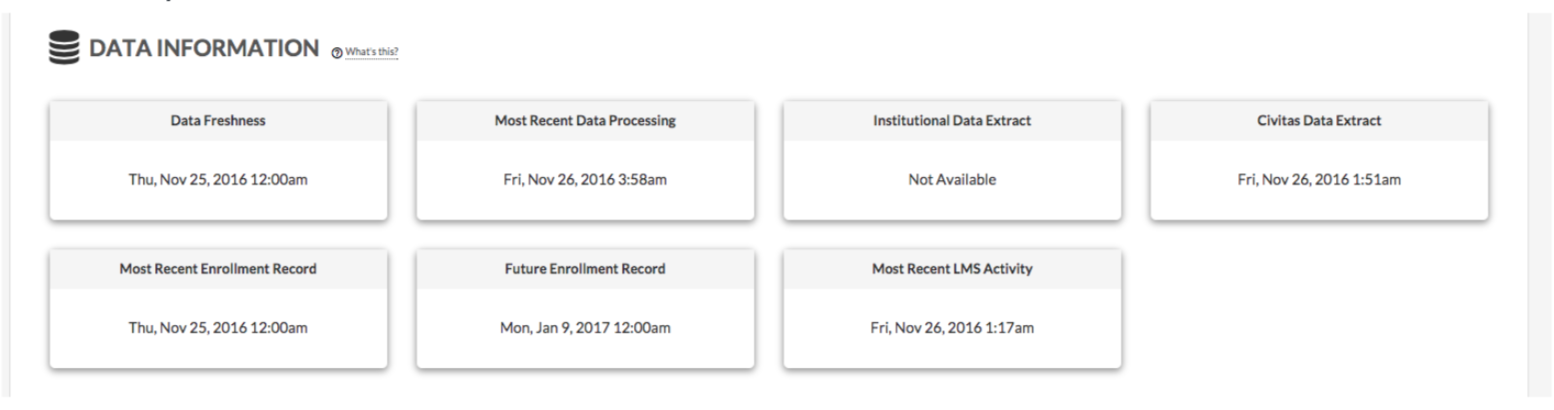This screenshot has height=410, width=1554.
Task: Click the Fri, Nov 26, 2016 1:17am timestamp
Action: click(x=952, y=328)
